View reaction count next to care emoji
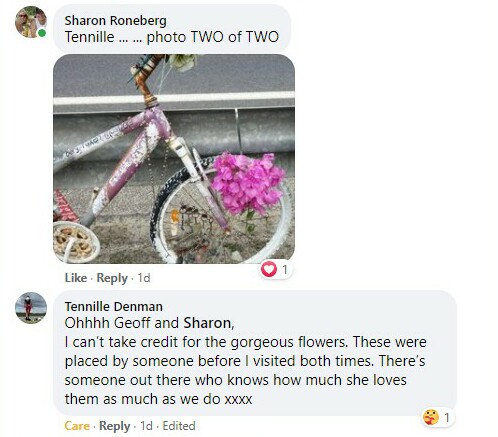498x437 pixels. click(447, 417)
